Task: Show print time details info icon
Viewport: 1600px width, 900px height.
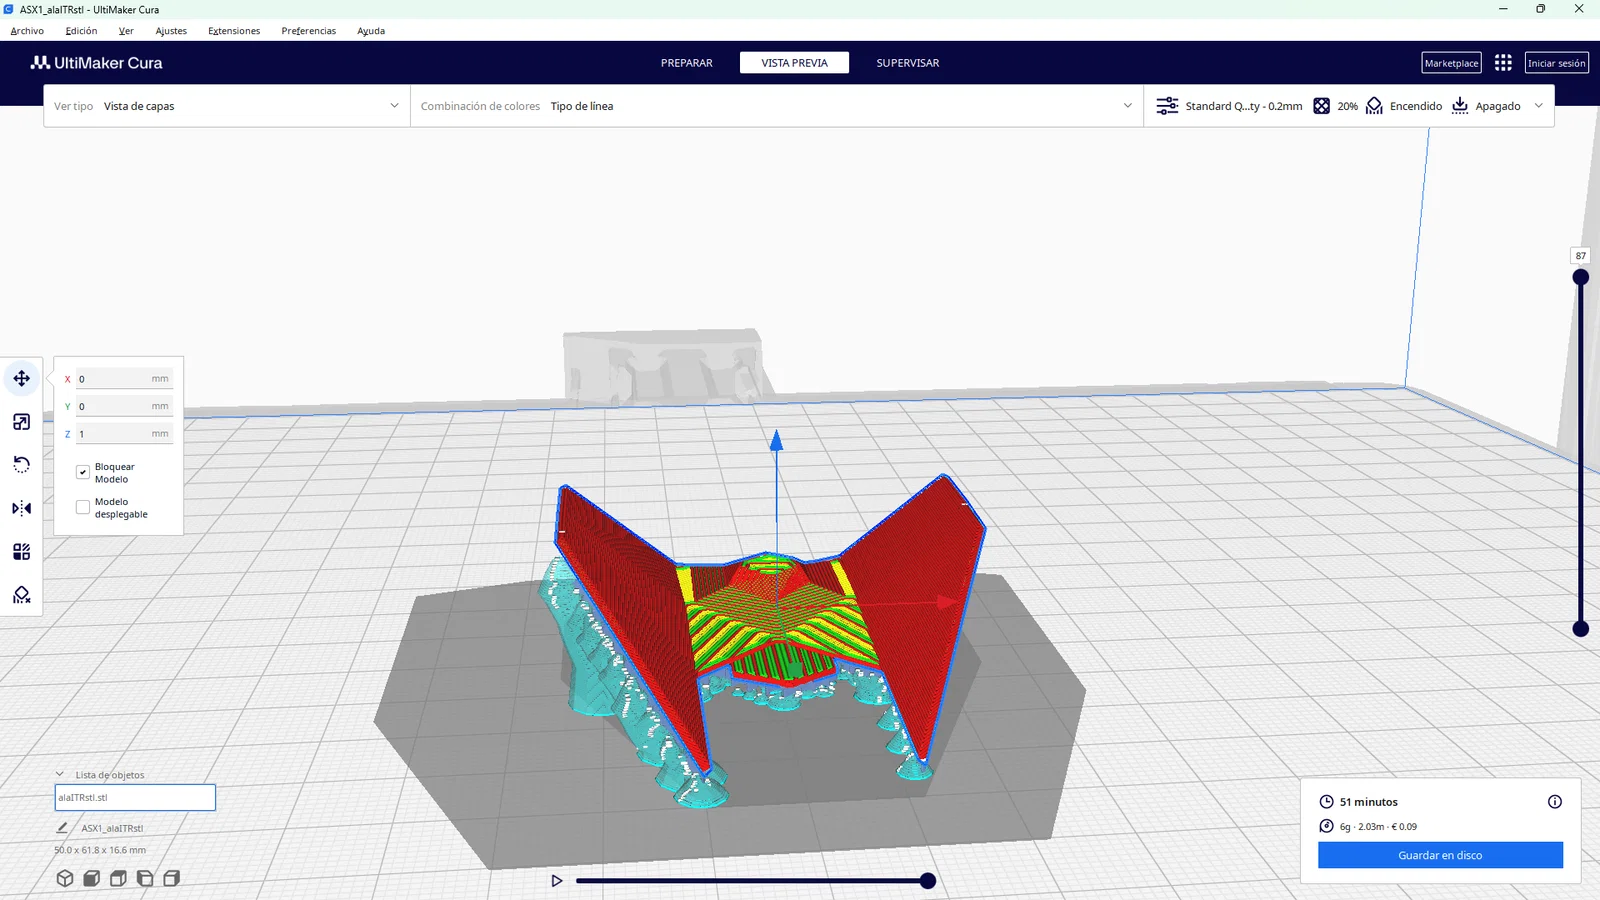Action: (1555, 802)
